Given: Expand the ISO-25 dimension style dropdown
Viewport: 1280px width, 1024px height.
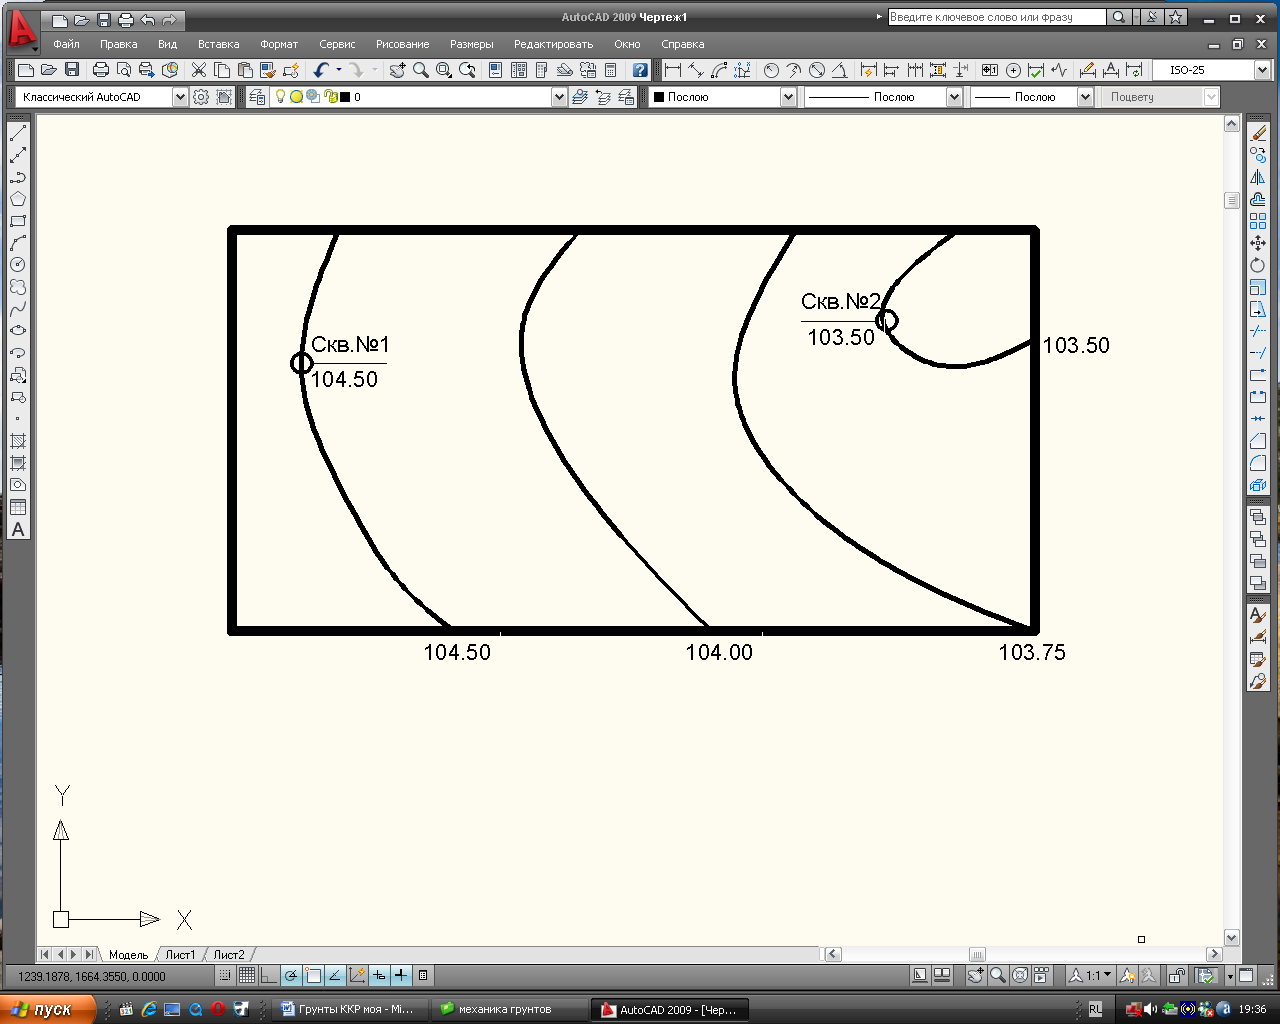Looking at the screenshot, I should pos(1262,70).
